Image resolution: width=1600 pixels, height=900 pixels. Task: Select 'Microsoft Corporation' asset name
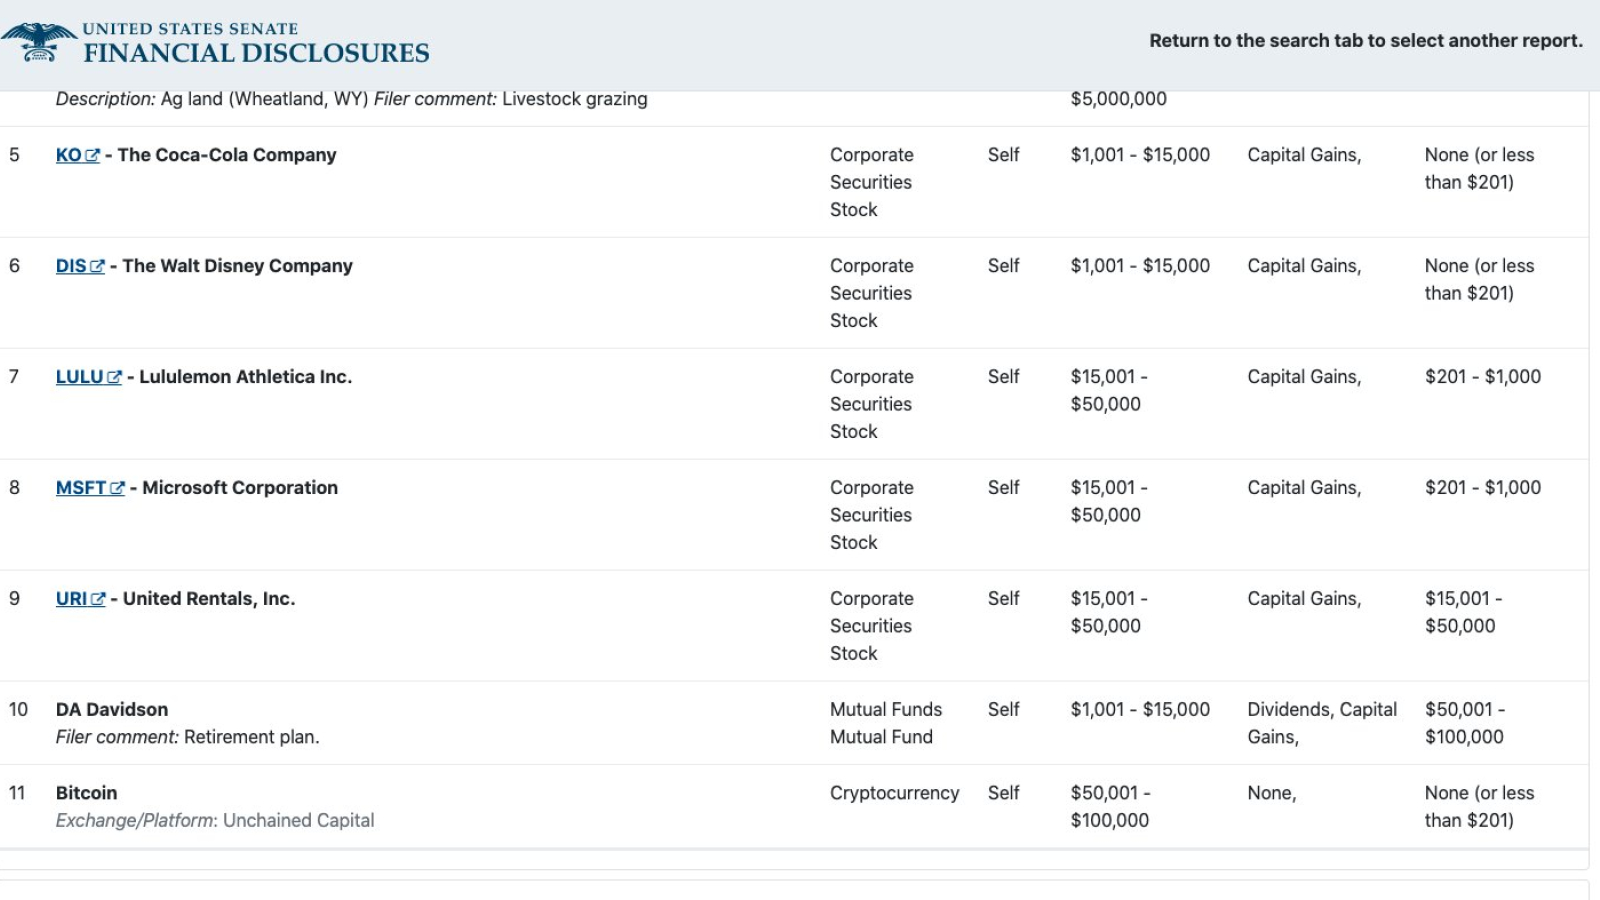click(240, 488)
